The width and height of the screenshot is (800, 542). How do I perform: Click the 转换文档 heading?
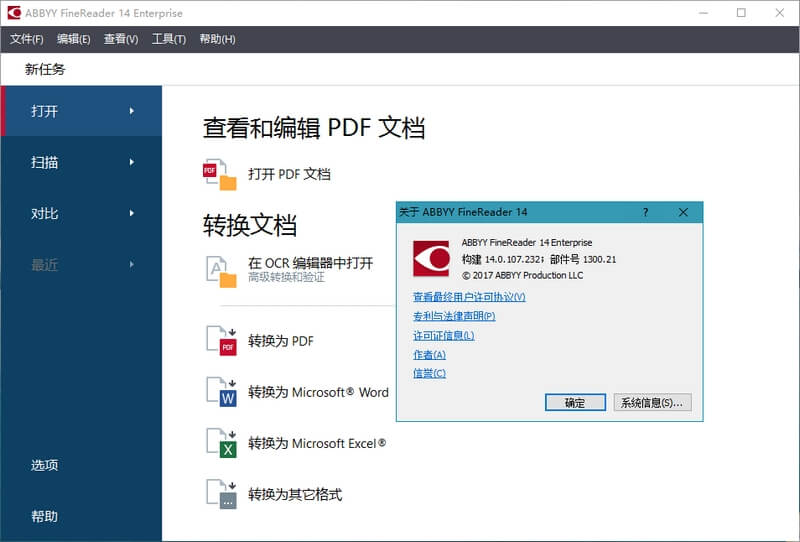249,225
